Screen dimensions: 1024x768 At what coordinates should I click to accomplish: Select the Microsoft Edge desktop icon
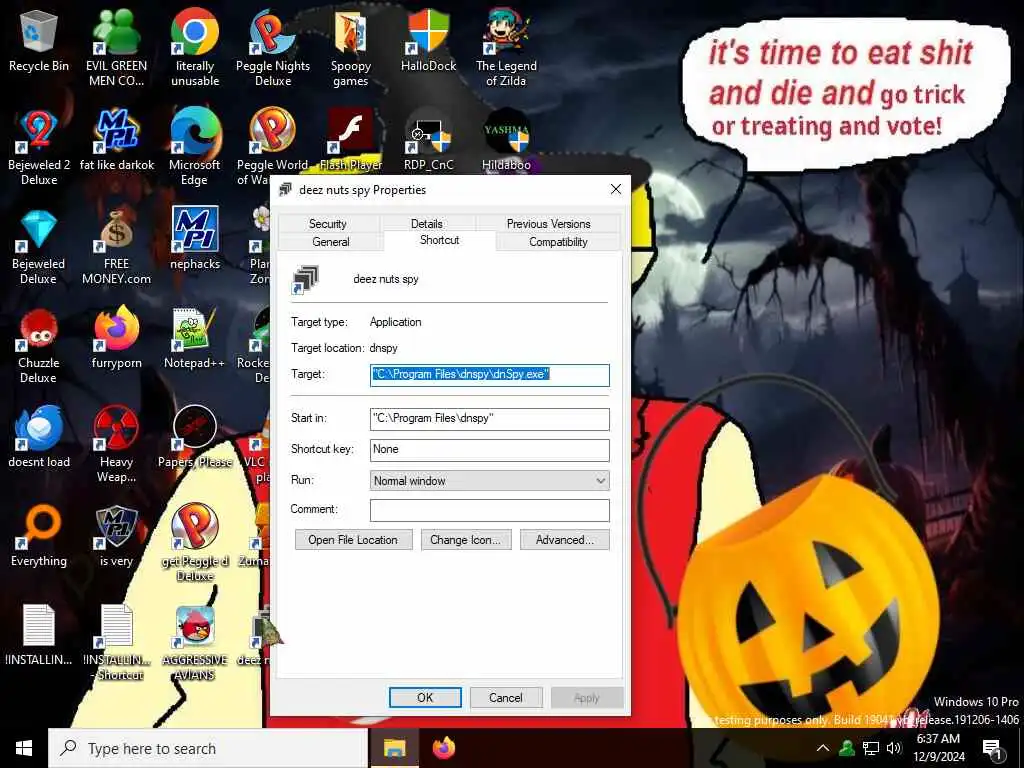(x=195, y=148)
